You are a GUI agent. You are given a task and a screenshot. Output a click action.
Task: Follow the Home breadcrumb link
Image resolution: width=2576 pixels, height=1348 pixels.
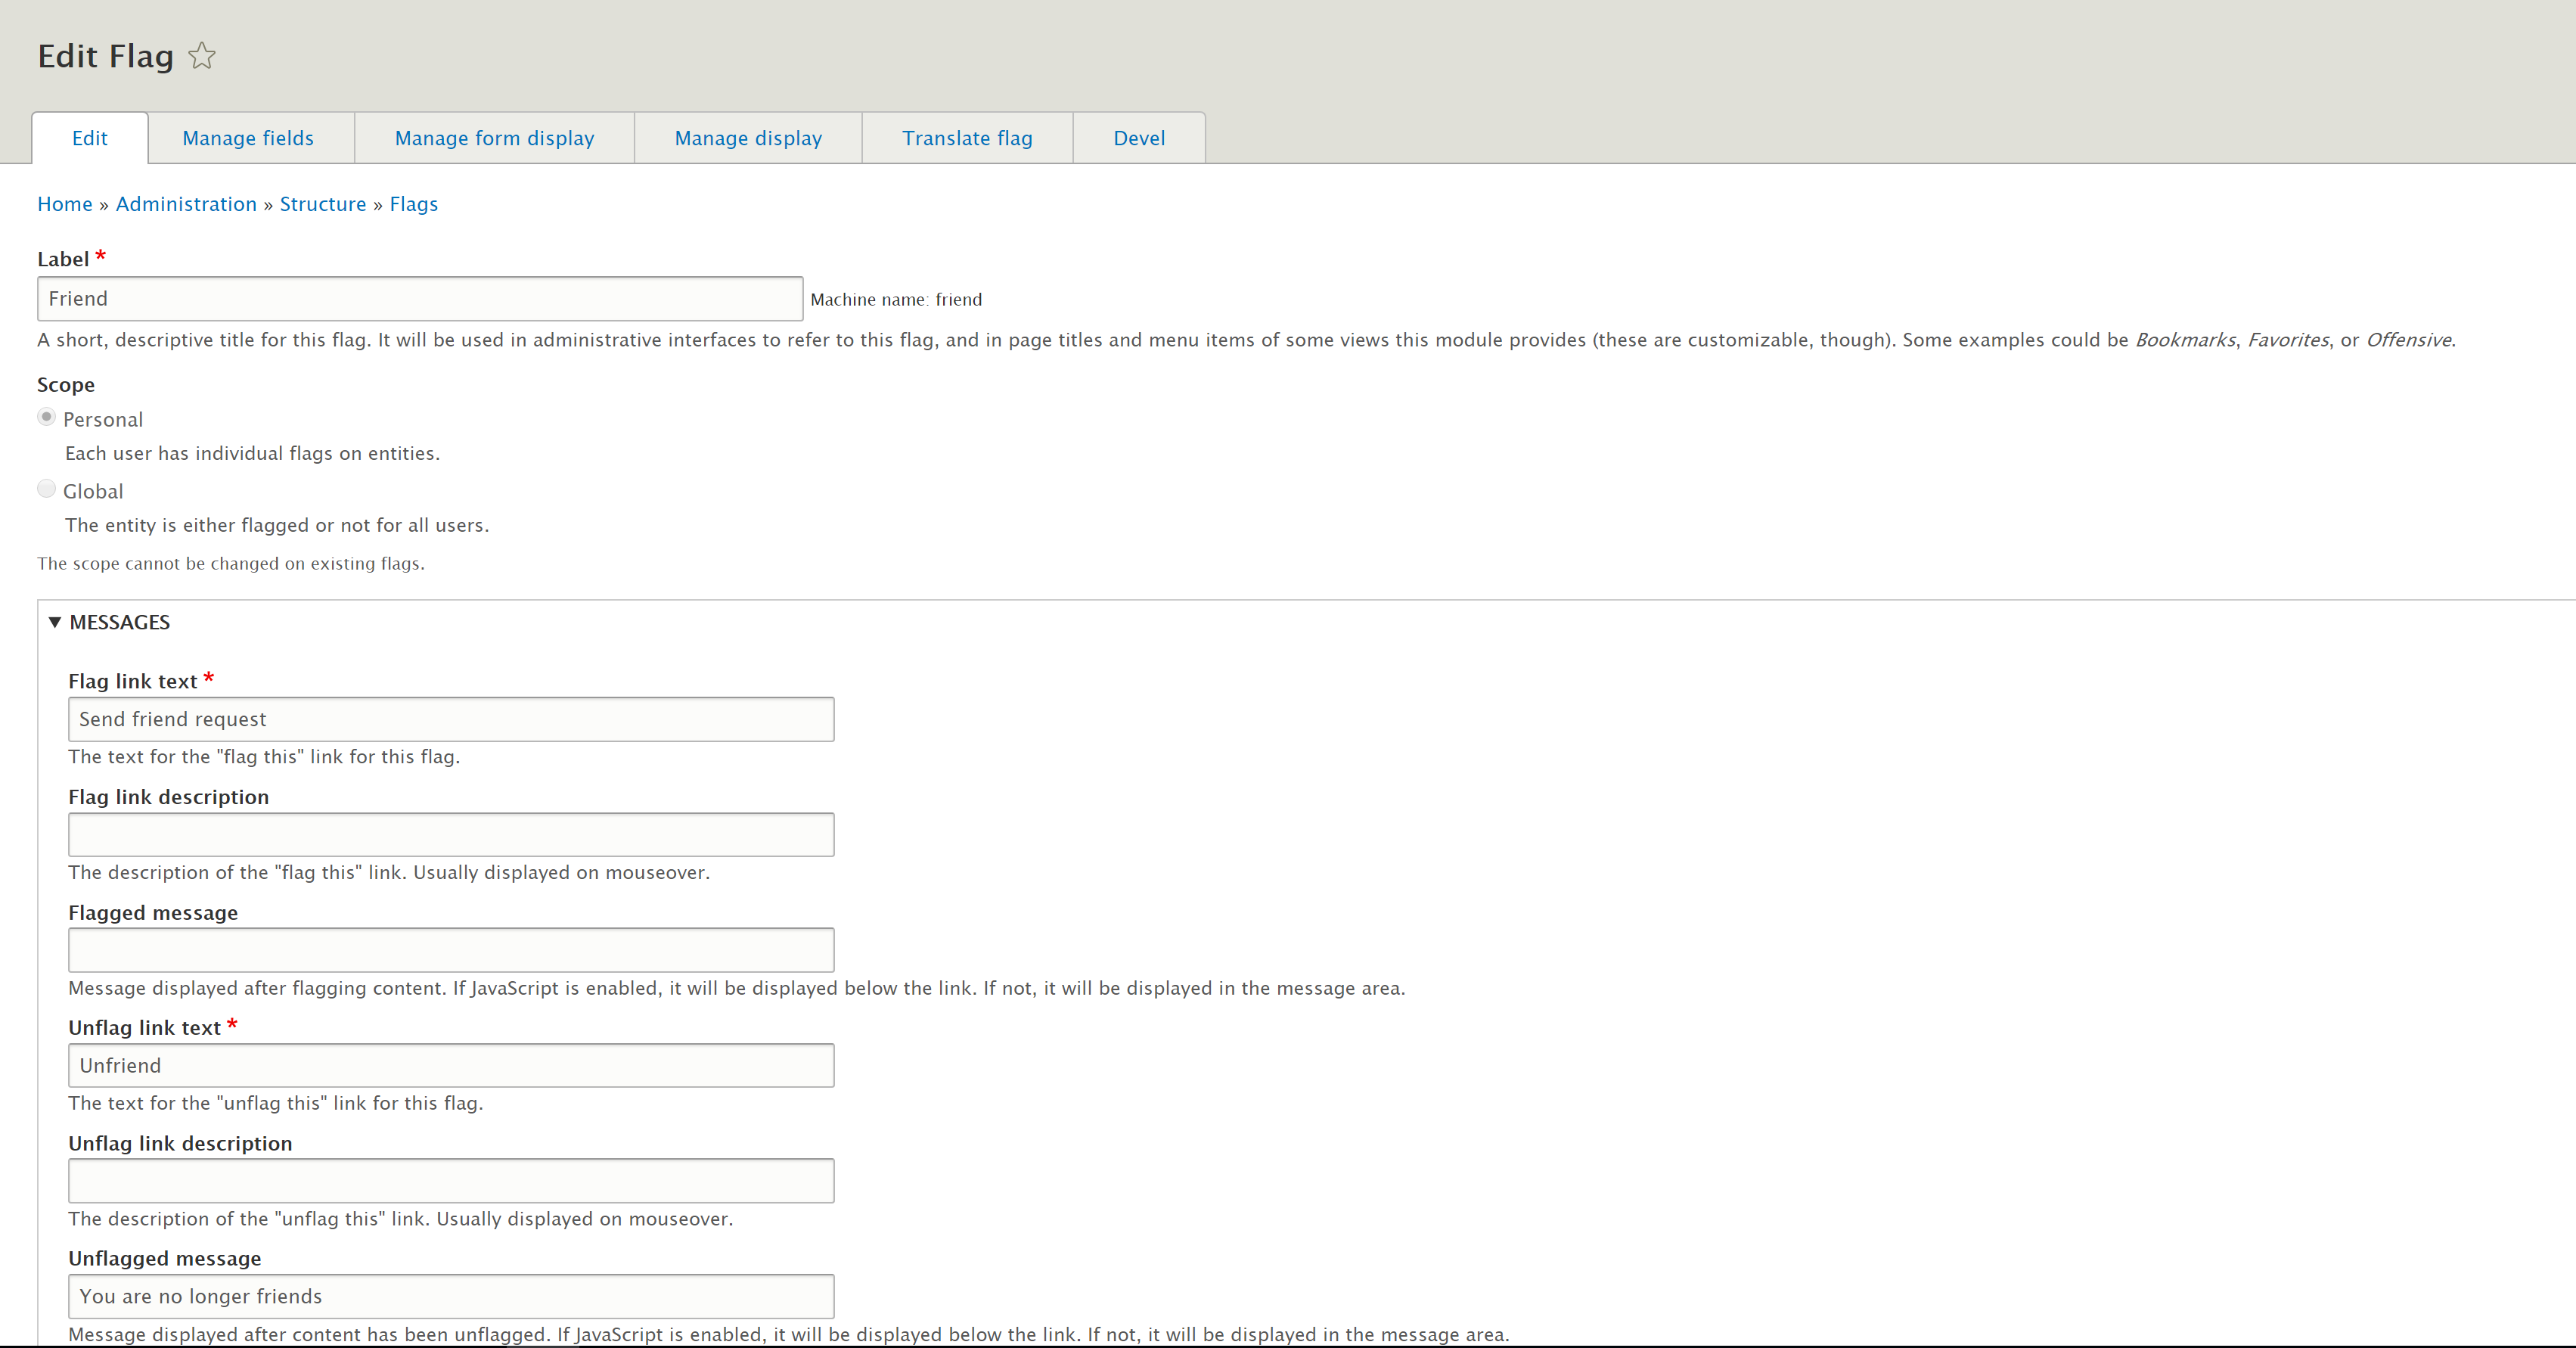(65, 204)
